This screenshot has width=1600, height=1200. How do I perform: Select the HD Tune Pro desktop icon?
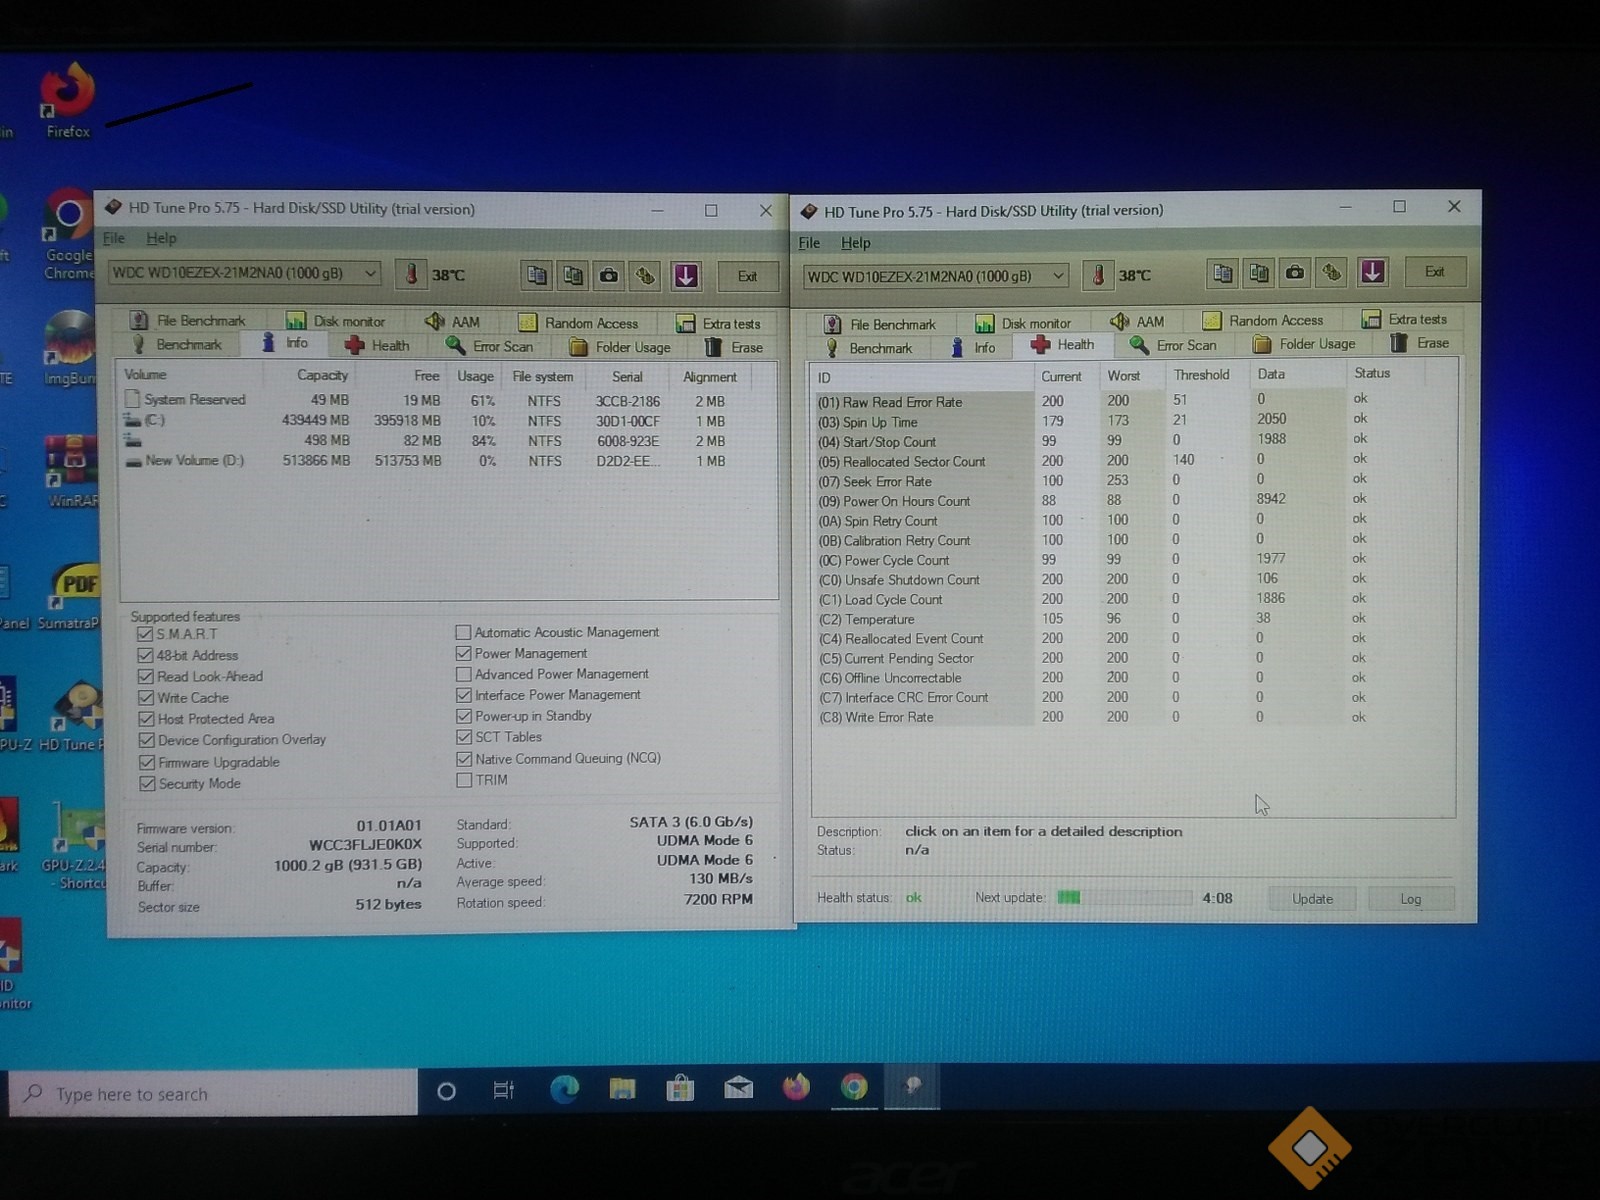click(x=72, y=716)
